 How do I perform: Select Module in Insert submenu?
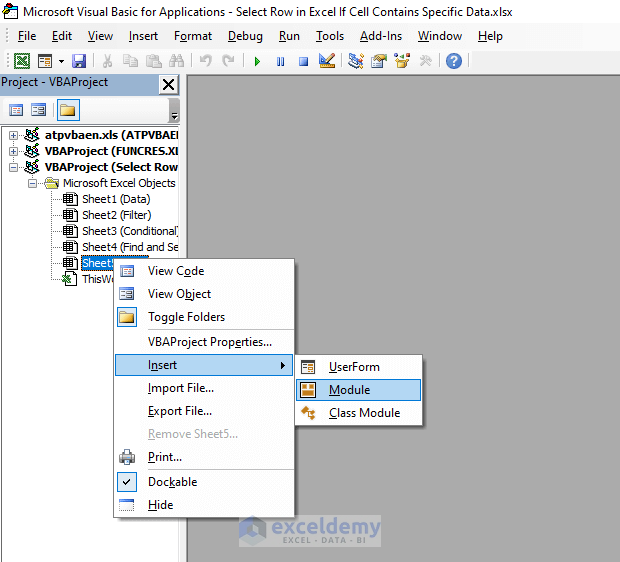coord(359,390)
